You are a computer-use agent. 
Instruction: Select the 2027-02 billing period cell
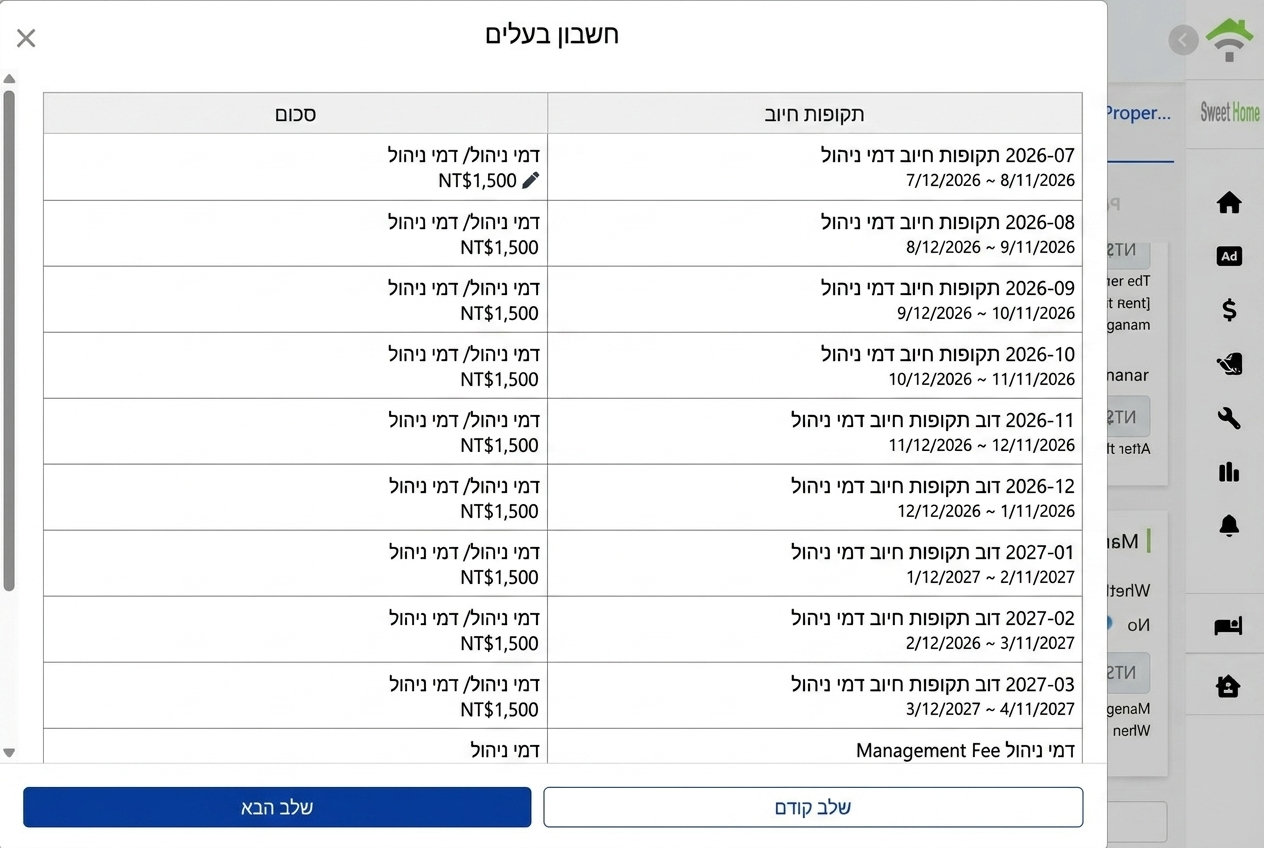click(815, 629)
